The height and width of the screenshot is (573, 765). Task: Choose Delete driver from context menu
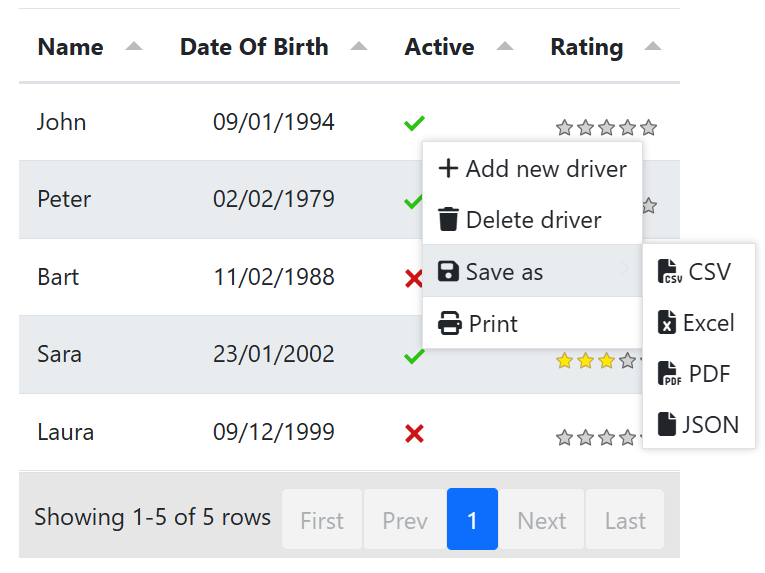[x=532, y=220]
